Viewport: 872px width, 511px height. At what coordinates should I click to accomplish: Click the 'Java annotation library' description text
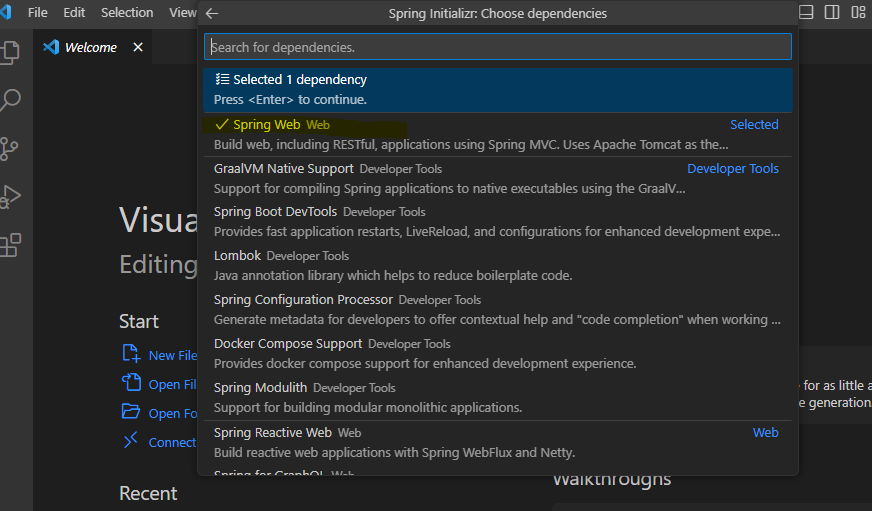[393, 275]
